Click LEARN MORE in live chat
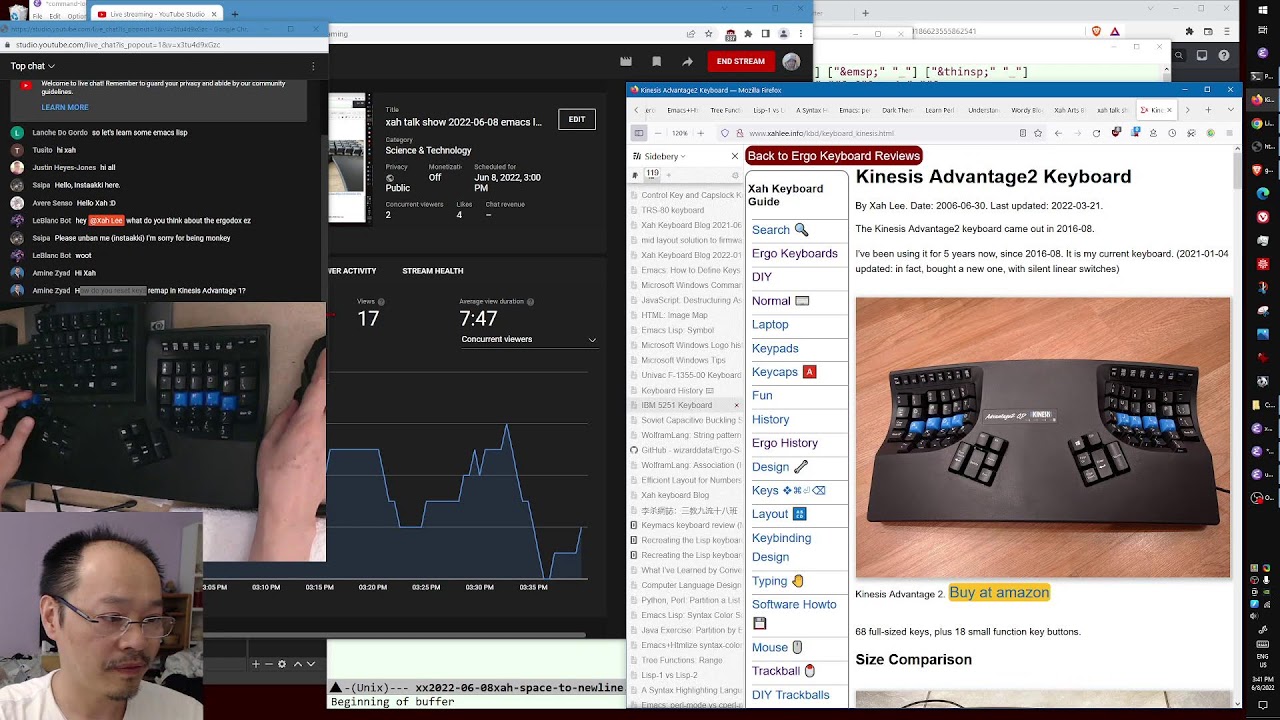The image size is (1280, 720). (x=65, y=107)
